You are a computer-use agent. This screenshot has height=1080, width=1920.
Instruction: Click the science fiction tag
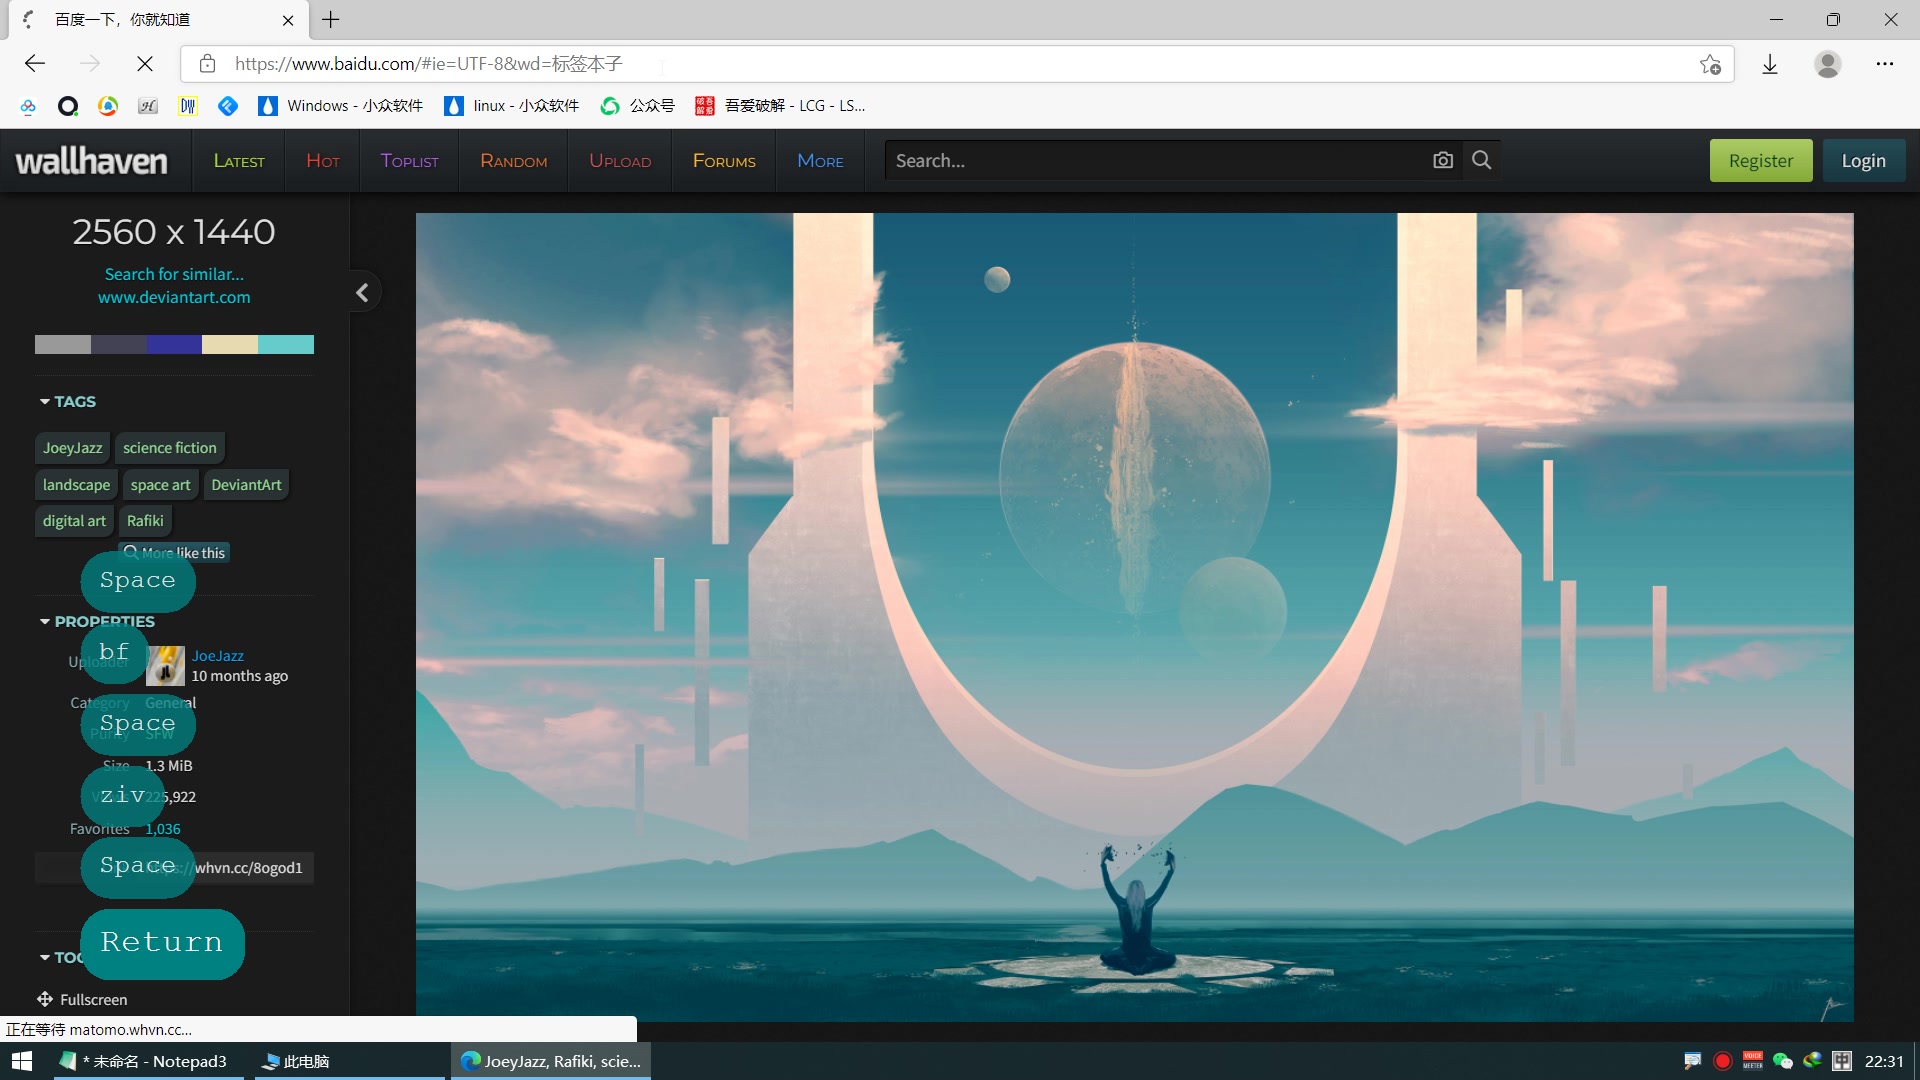point(169,448)
